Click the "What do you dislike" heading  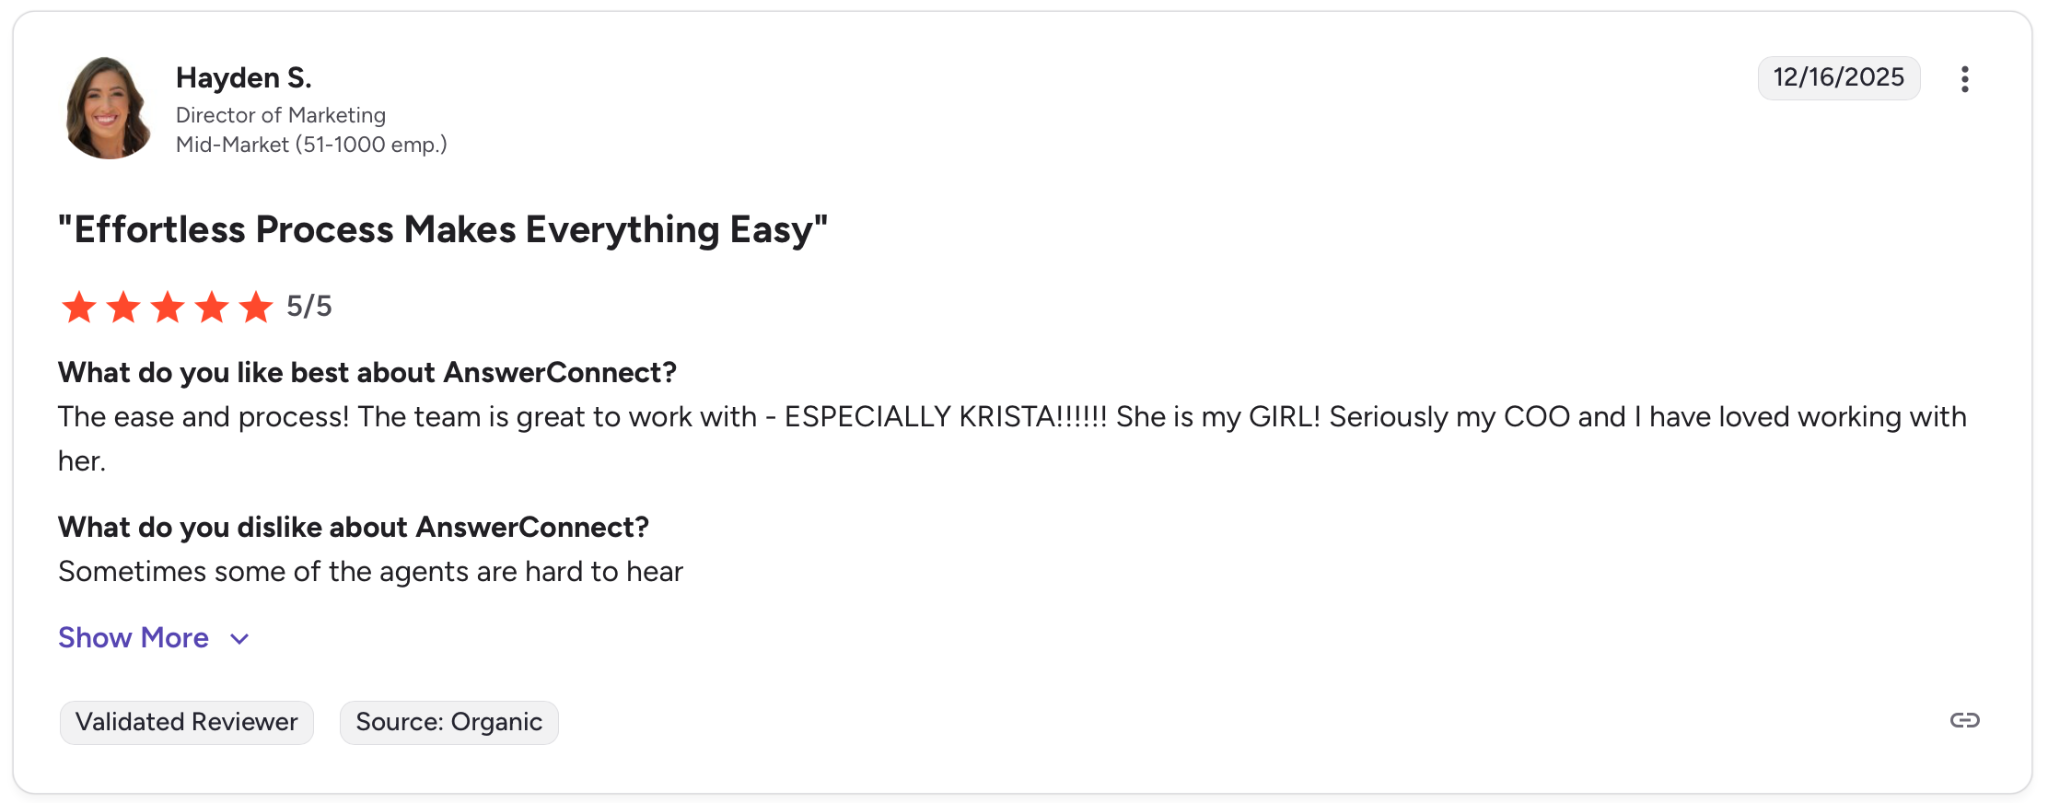(x=353, y=527)
